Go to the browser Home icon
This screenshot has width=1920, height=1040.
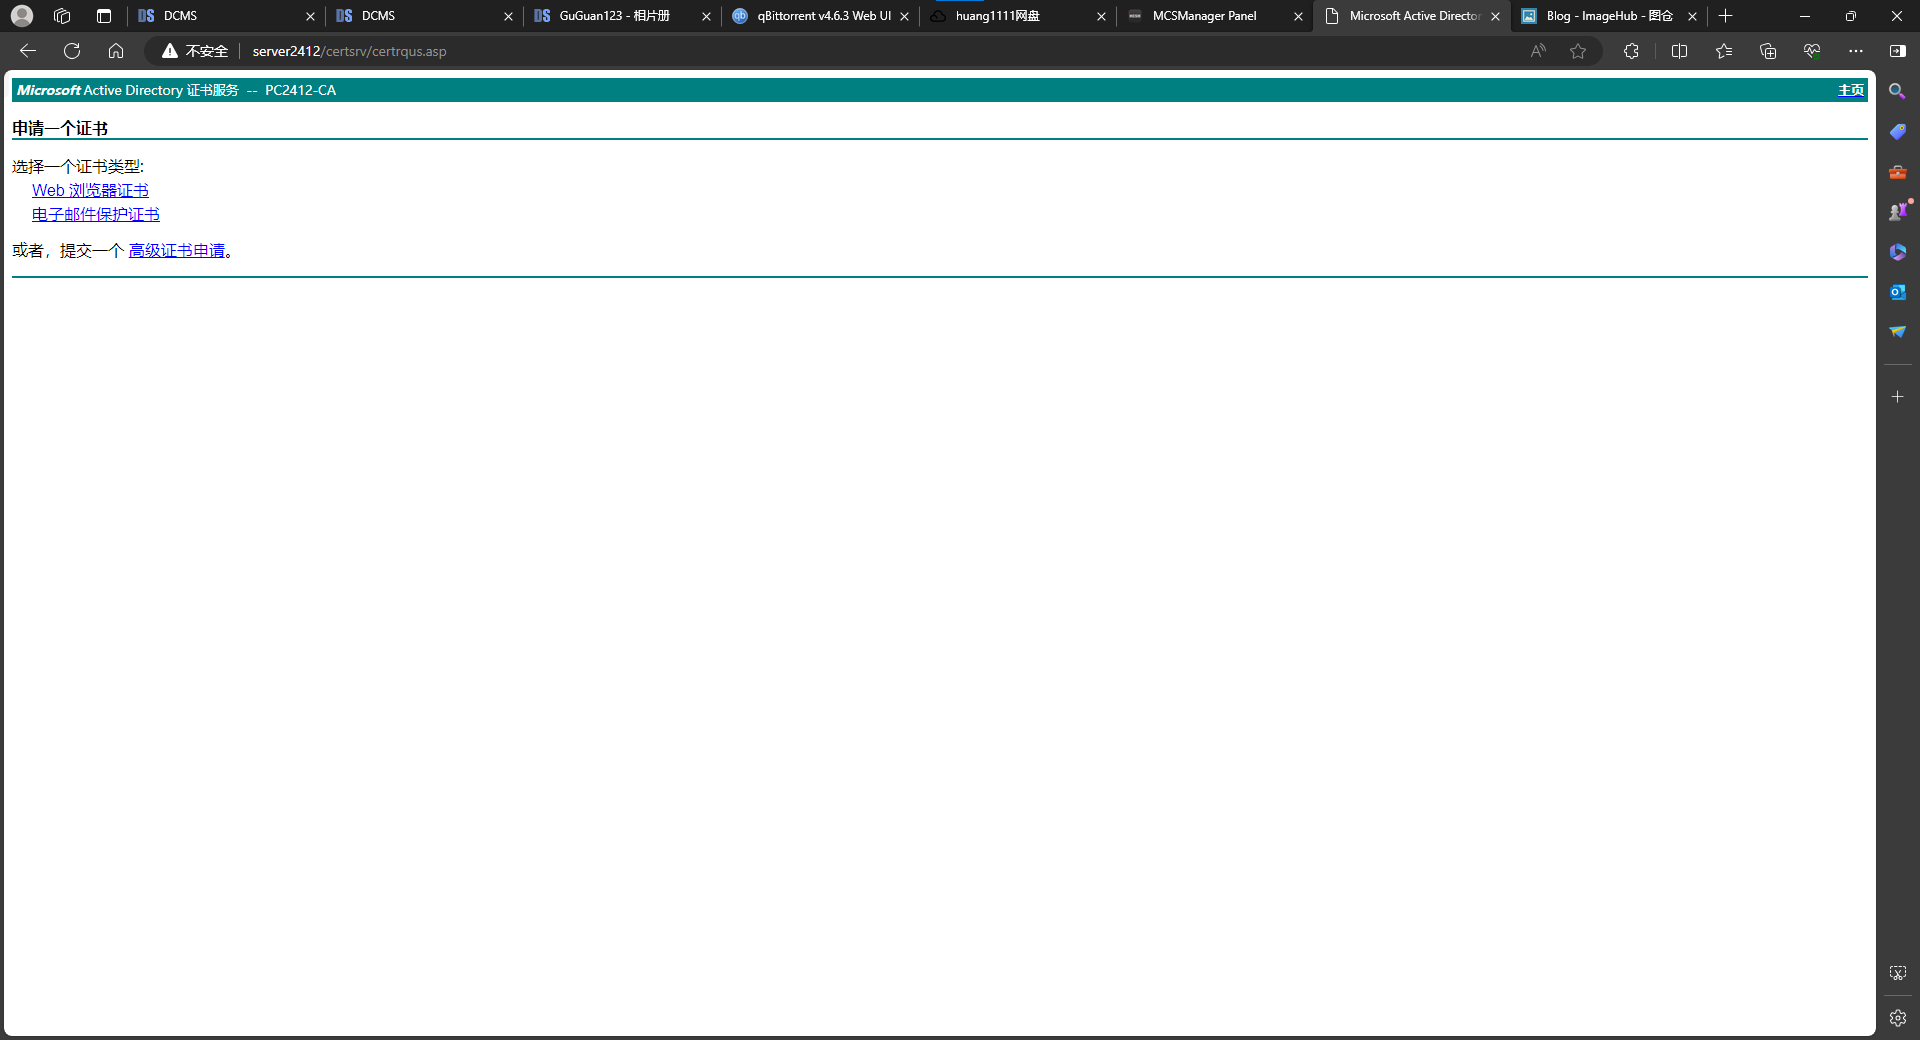pyautogui.click(x=116, y=51)
